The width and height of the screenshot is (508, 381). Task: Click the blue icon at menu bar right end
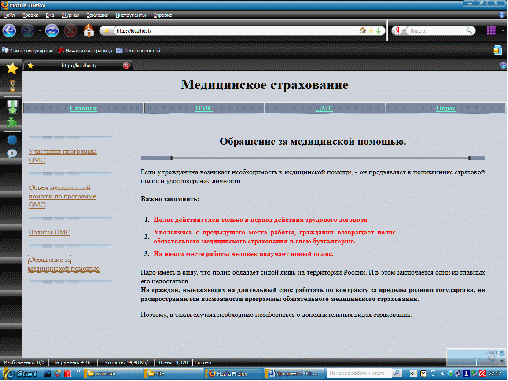tap(502, 15)
